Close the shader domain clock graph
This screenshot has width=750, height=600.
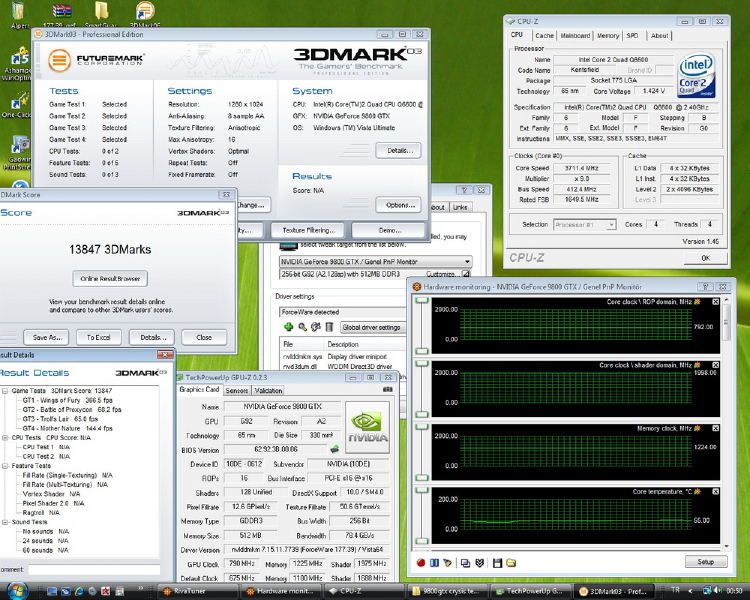click(x=716, y=365)
